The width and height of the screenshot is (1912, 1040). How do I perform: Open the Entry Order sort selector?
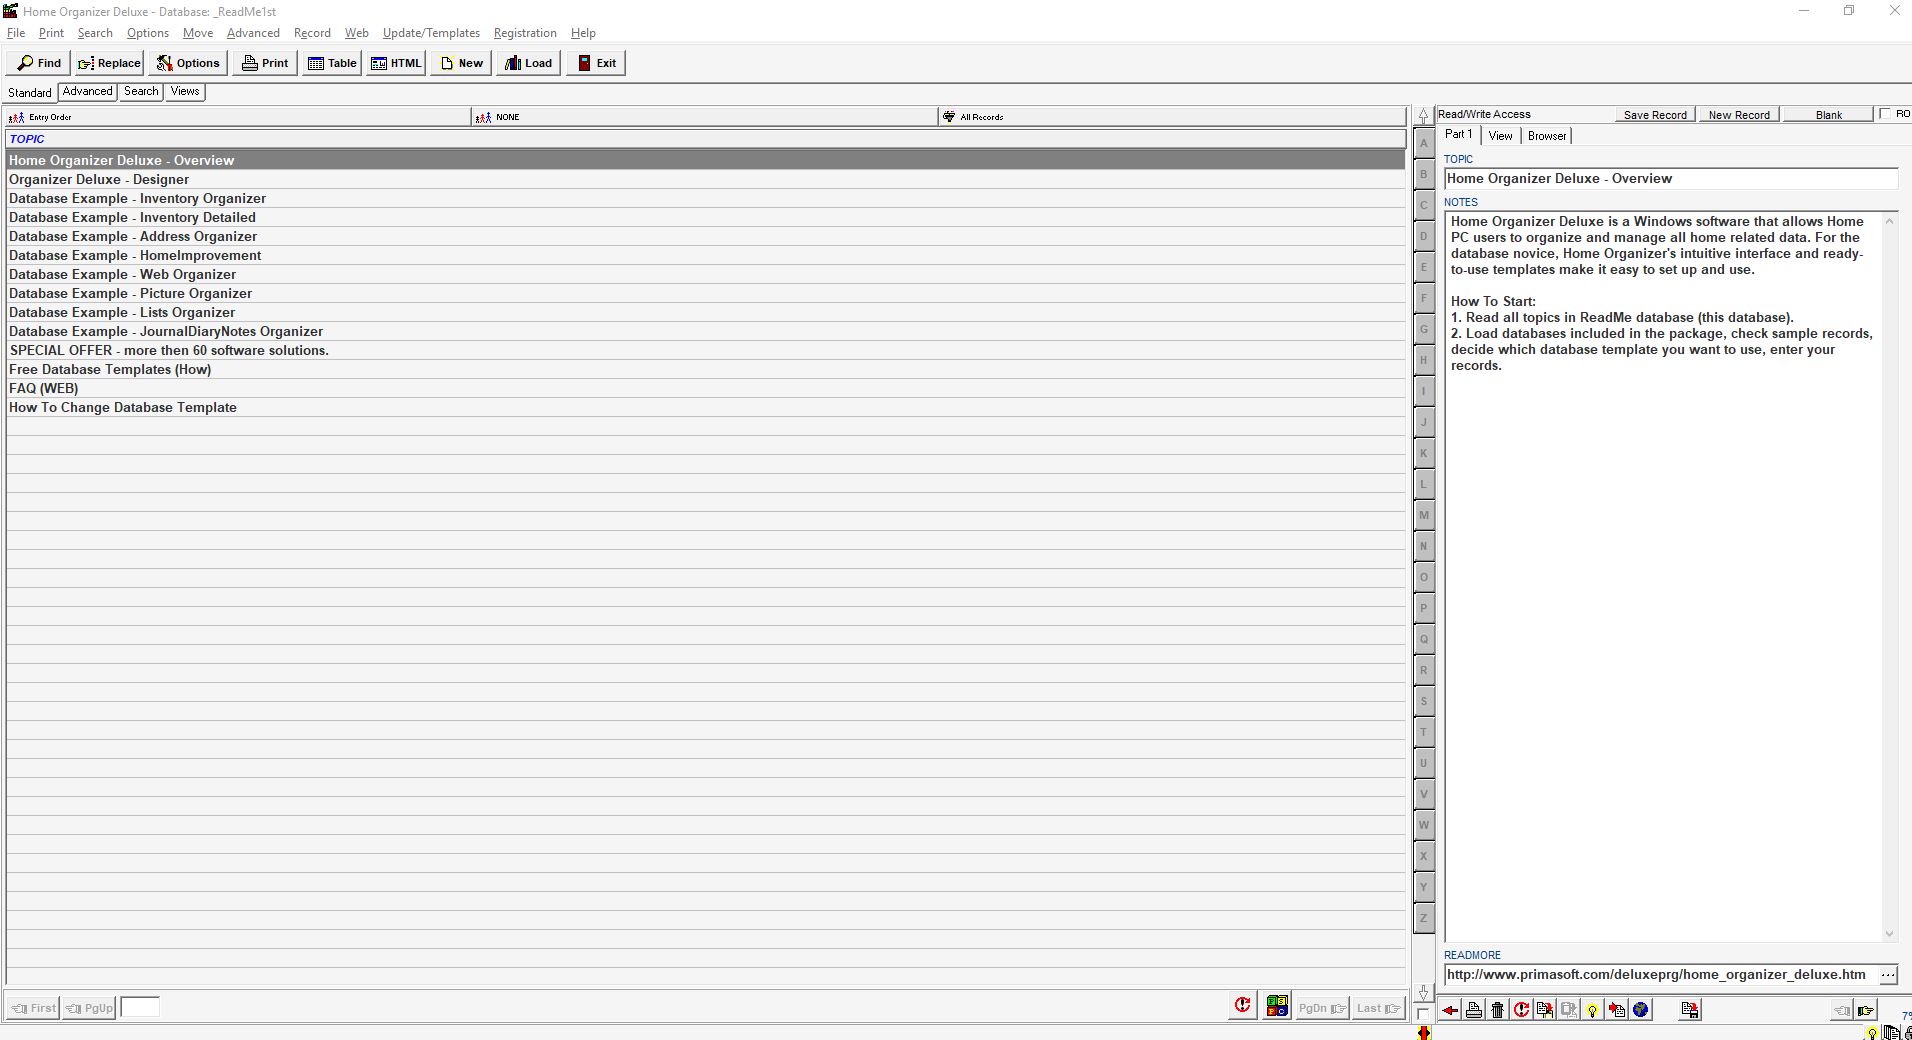[x=238, y=117]
